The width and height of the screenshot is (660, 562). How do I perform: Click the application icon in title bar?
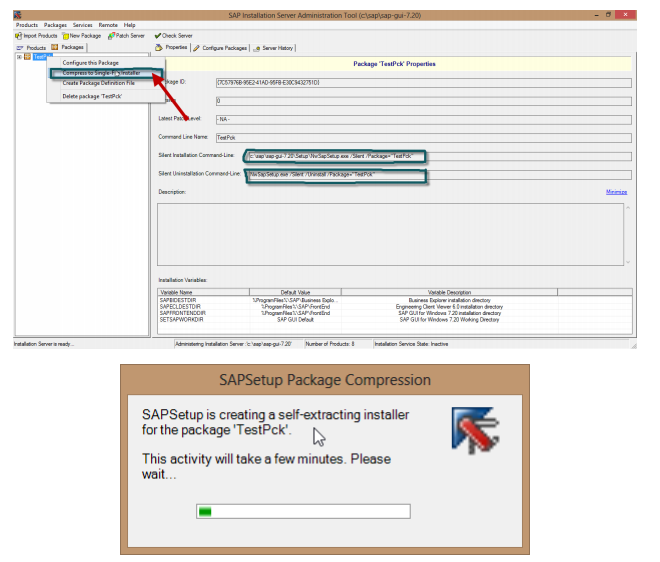[x=18, y=15]
